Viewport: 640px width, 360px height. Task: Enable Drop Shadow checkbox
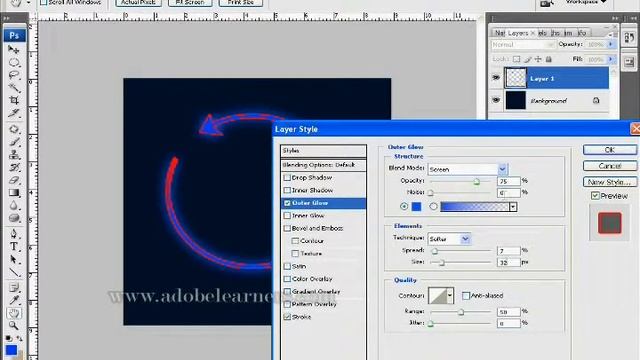pyautogui.click(x=287, y=178)
